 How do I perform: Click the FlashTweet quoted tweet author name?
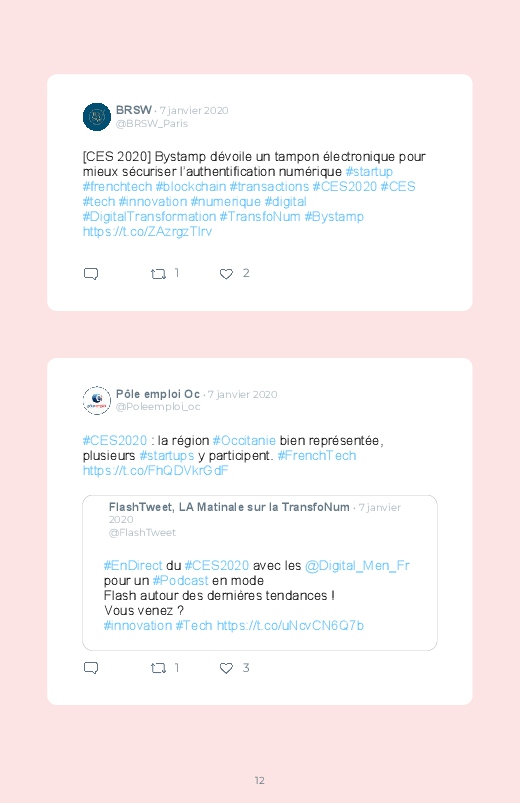coord(229,507)
